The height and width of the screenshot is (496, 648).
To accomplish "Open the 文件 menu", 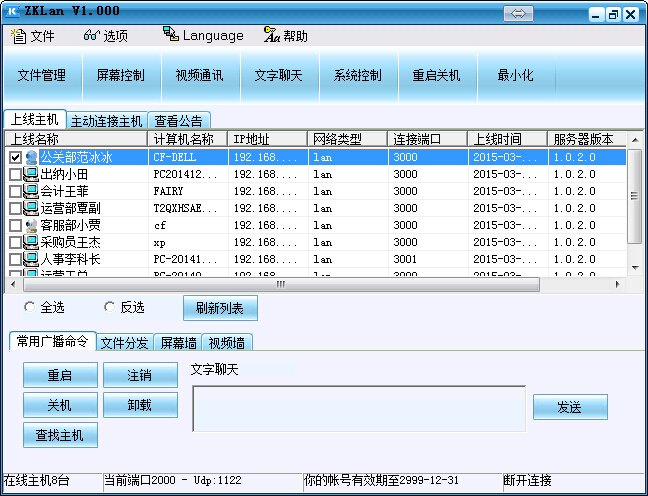I will pyautogui.click(x=32, y=36).
